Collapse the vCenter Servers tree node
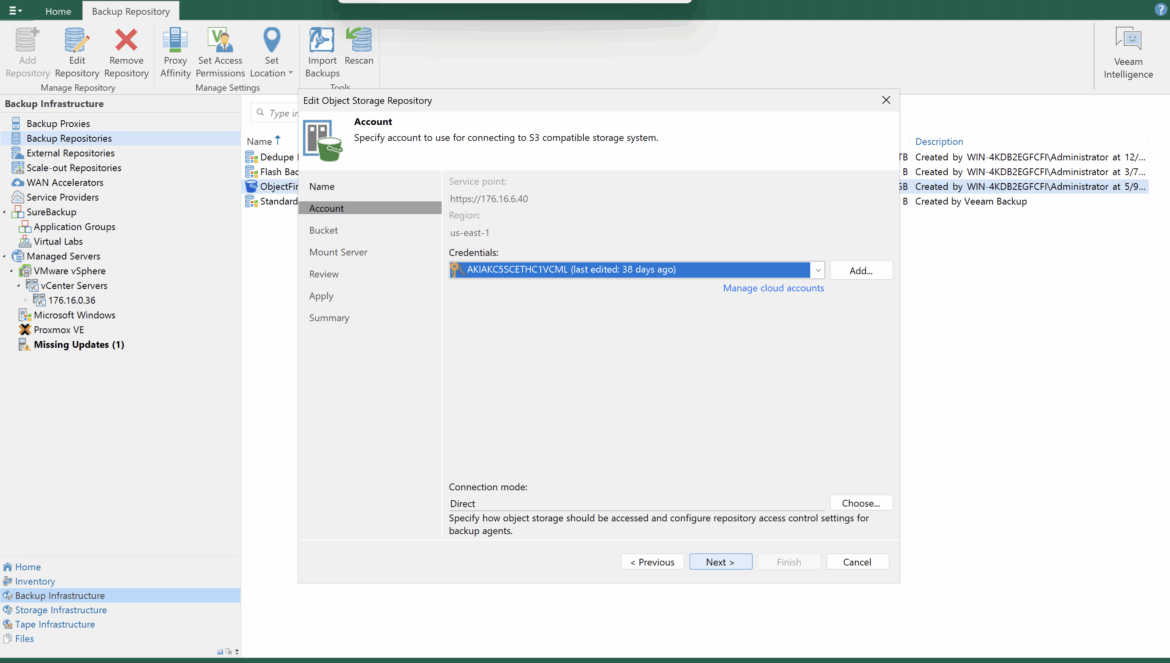This screenshot has height=663, width=1170. click(x=19, y=286)
